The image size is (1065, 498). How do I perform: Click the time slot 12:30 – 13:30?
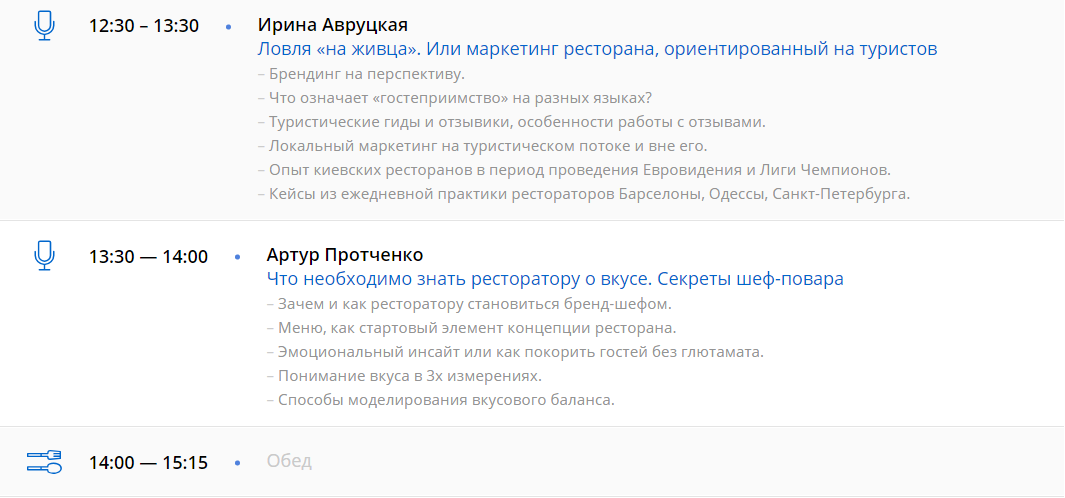pyautogui.click(x=144, y=26)
